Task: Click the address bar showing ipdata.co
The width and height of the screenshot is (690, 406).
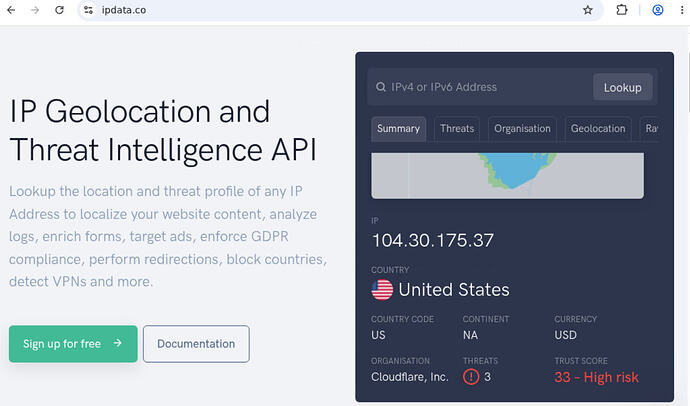Action: pos(339,10)
